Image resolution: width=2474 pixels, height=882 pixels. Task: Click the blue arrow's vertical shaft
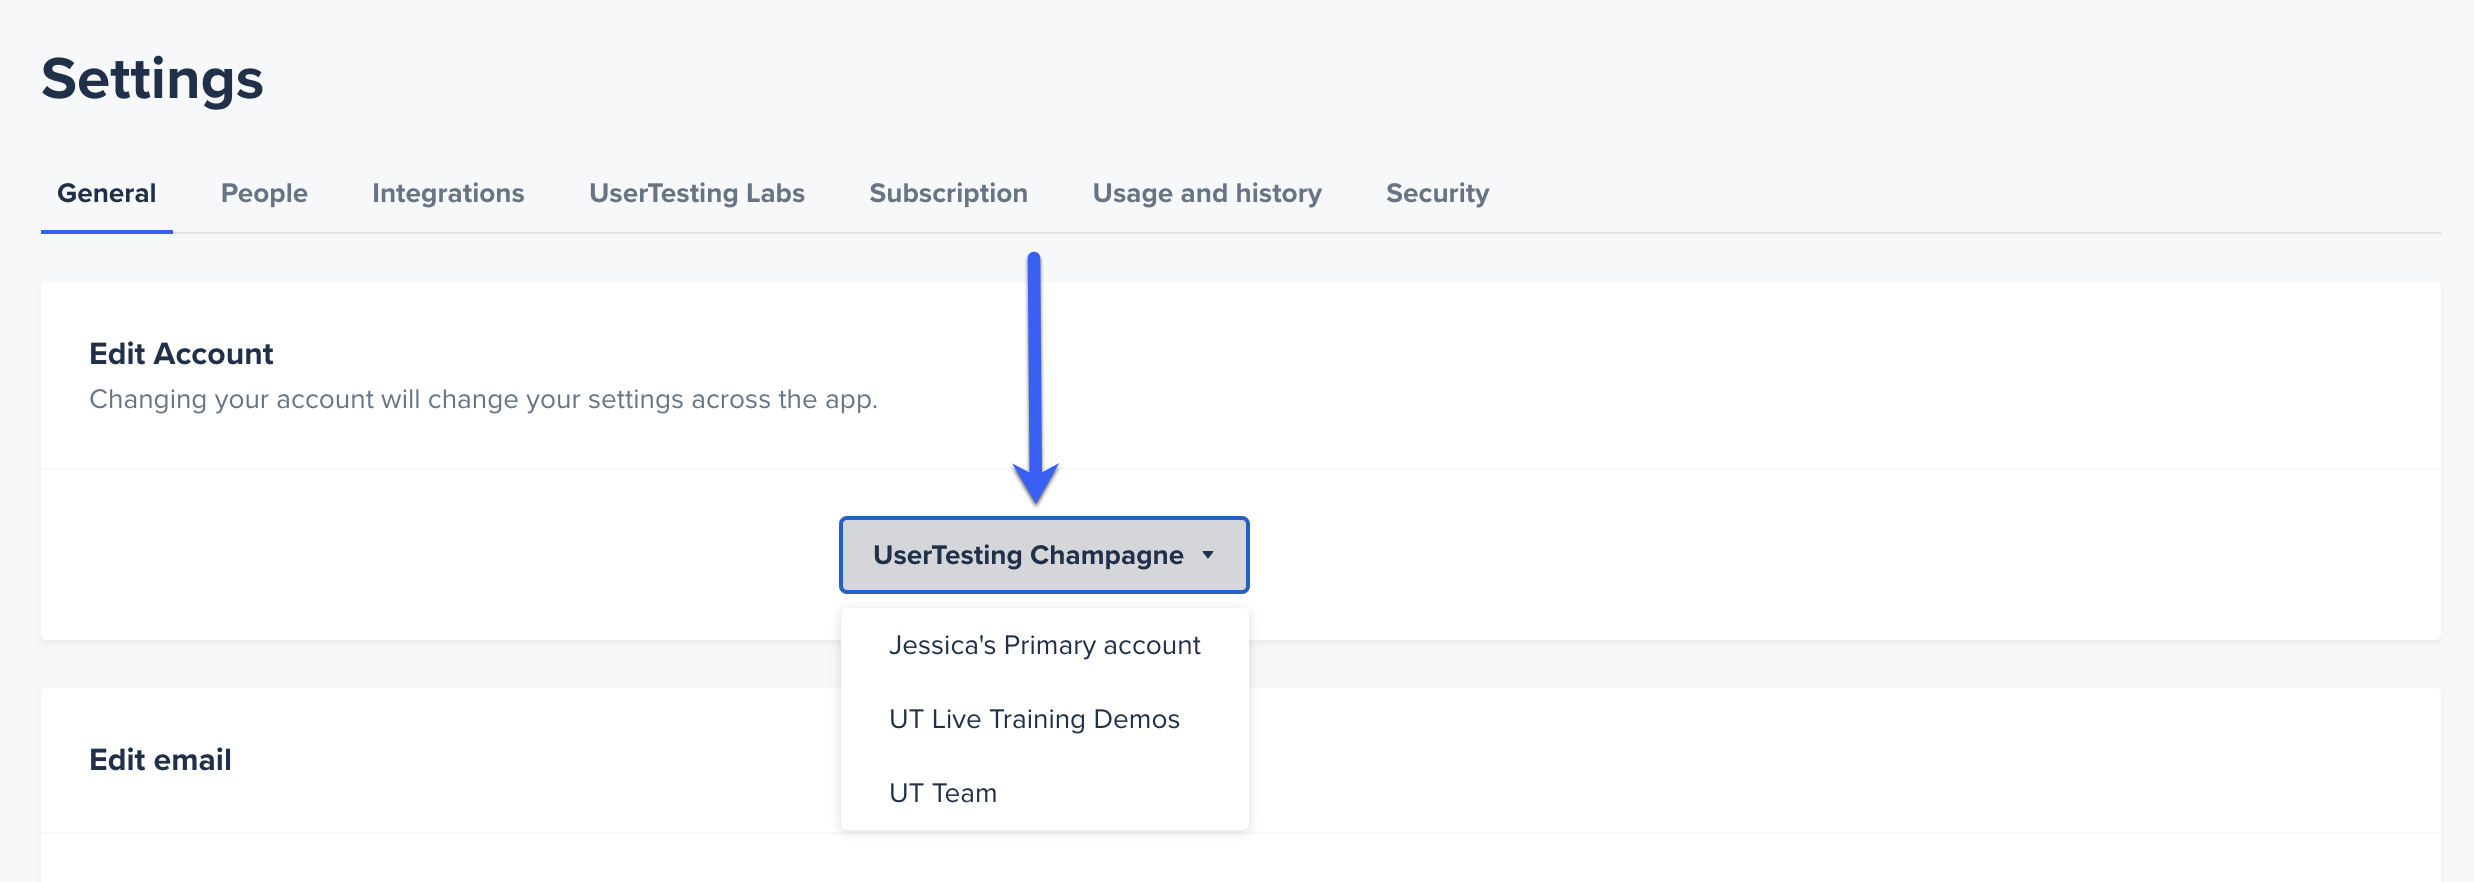1034,360
